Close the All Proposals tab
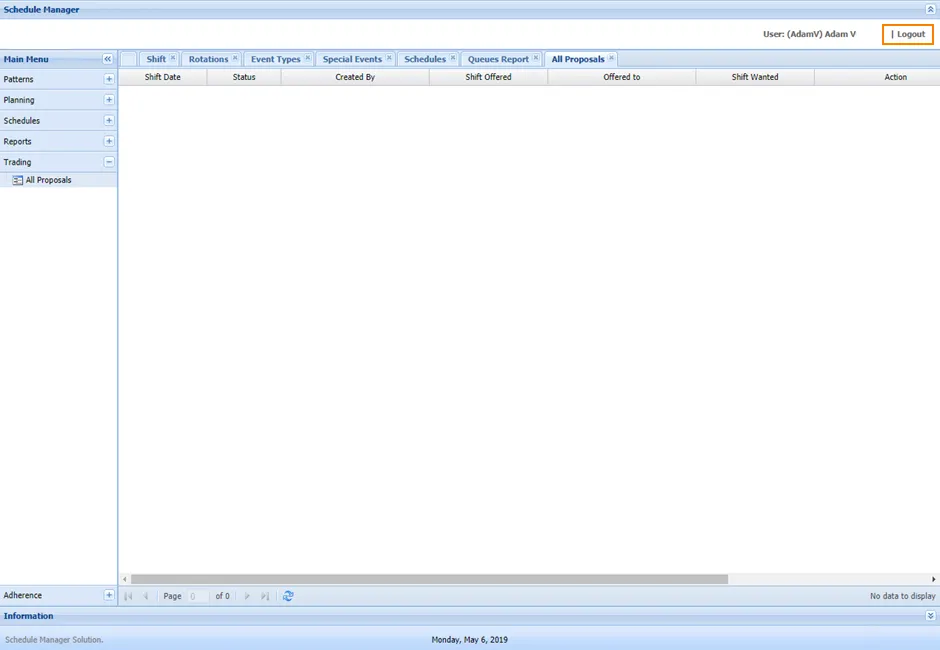 pos(611,58)
